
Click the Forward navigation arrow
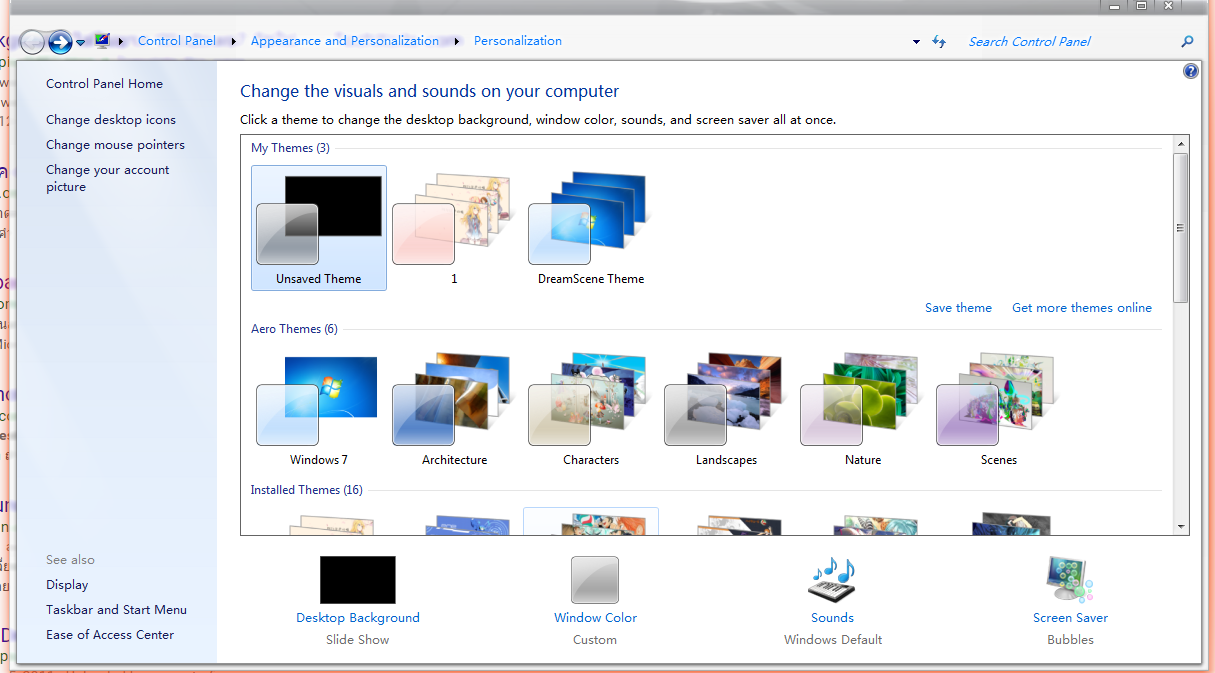click(x=60, y=42)
